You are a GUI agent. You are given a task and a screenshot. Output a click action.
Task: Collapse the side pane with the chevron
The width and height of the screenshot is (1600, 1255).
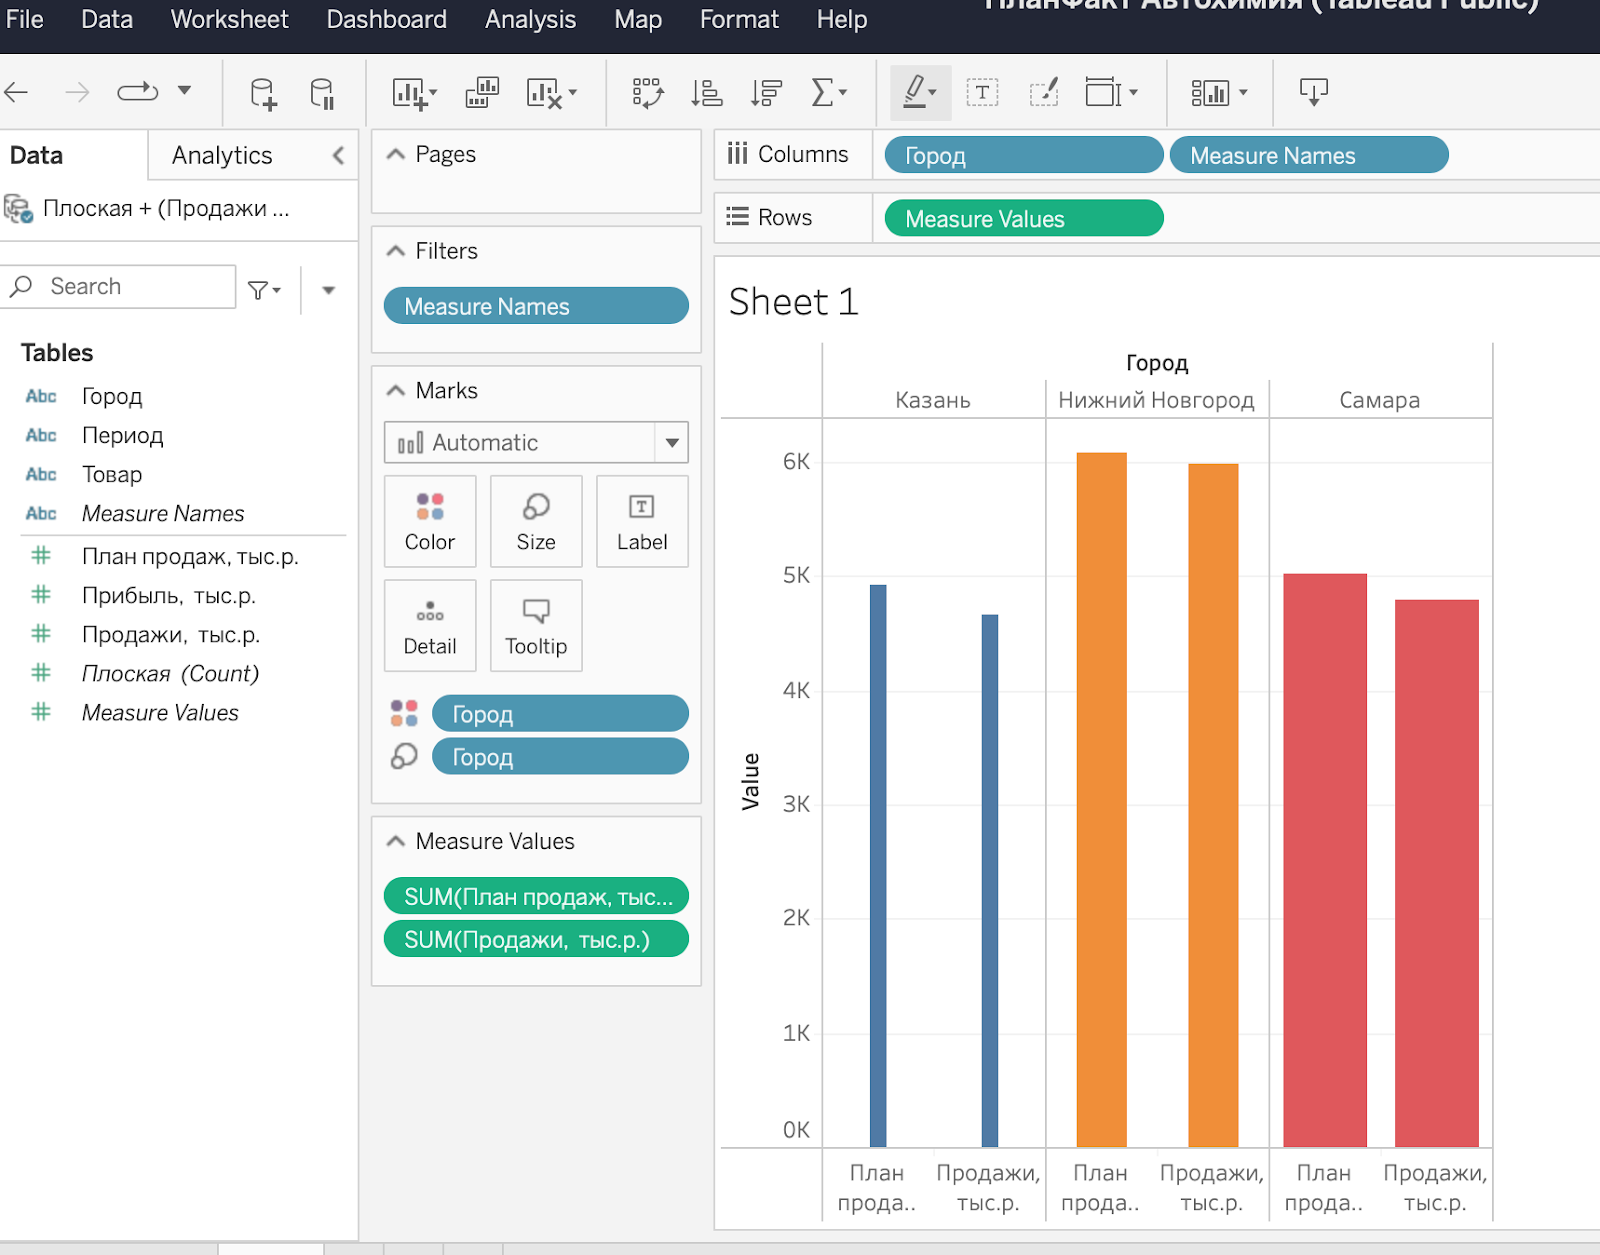coord(339,155)
